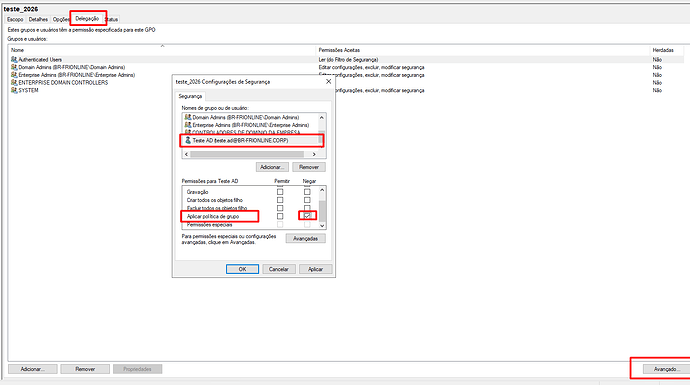Image resolution: width=690 pixels, height=385 pixels.
Task: Select the Segurança tab in dialog
Action: [191, 96]
